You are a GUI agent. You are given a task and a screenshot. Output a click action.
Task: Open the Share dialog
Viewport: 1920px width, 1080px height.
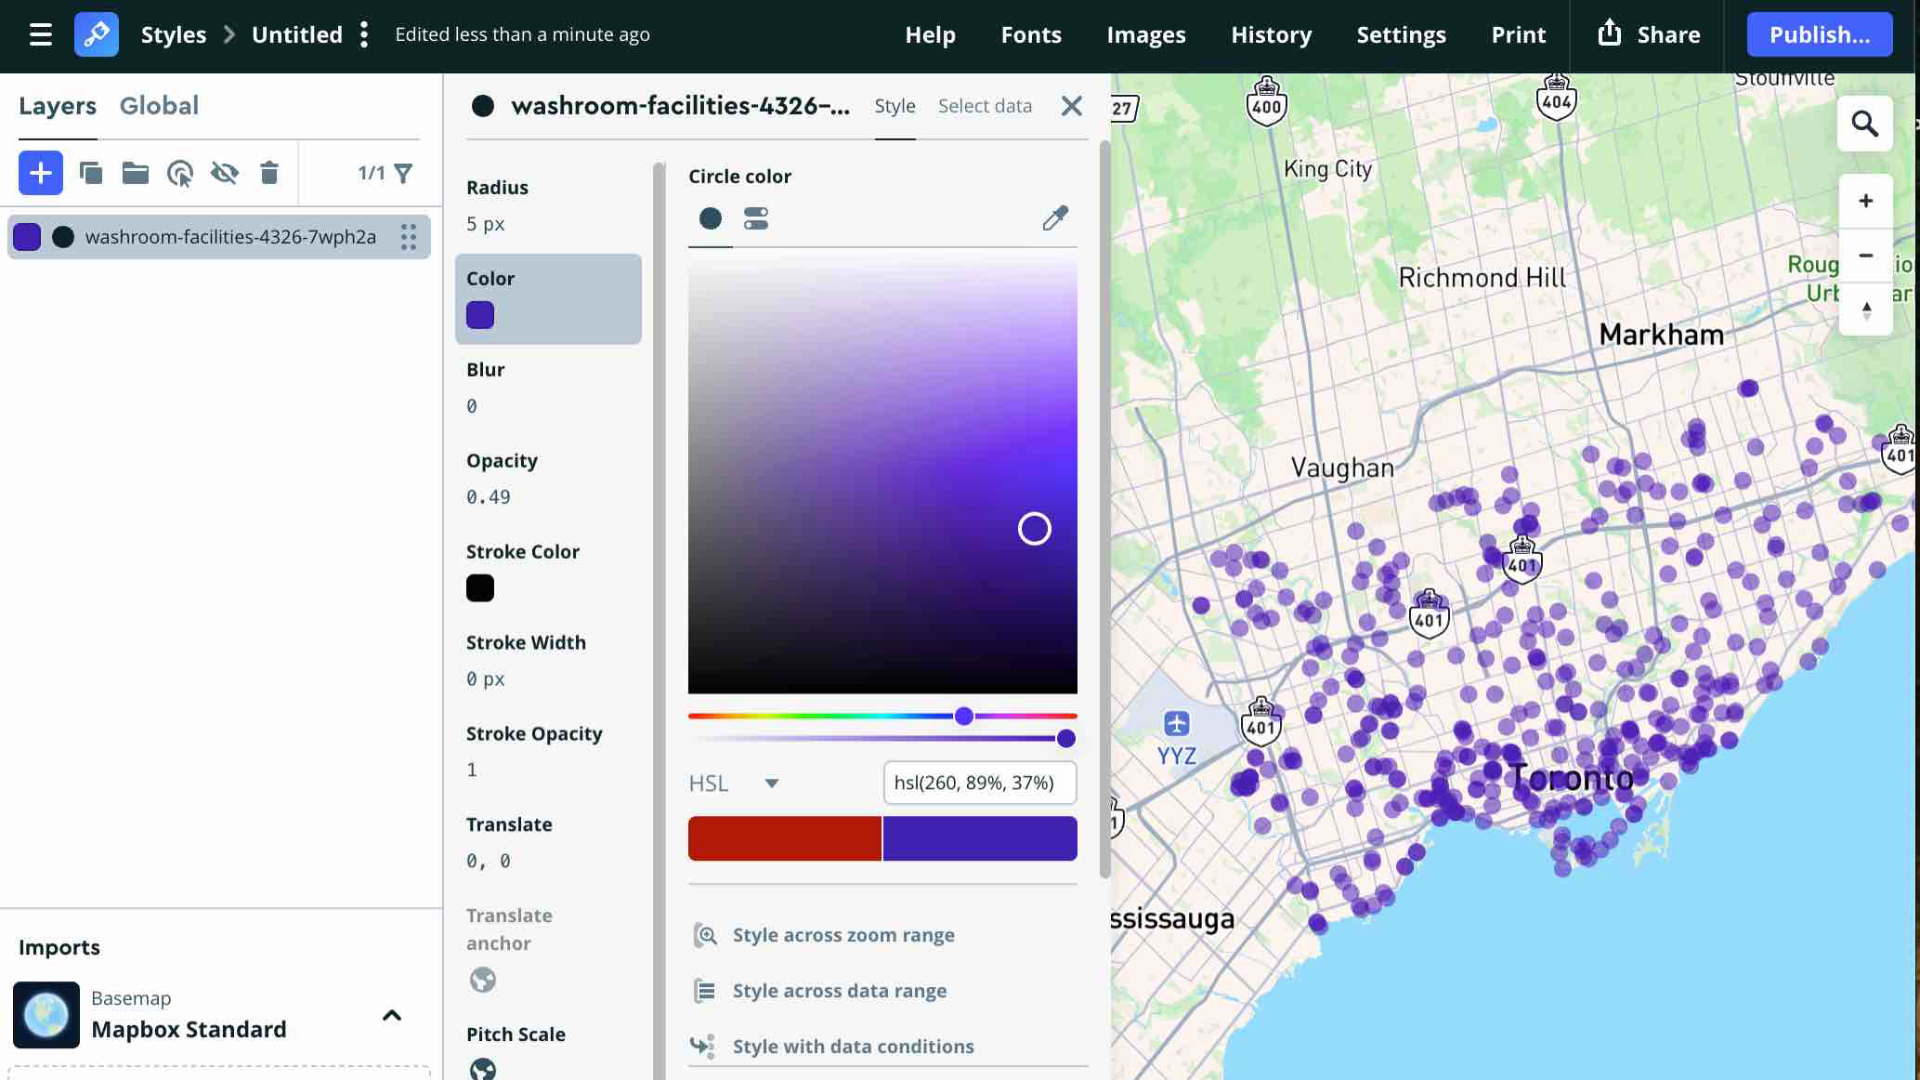(1648, 34)
